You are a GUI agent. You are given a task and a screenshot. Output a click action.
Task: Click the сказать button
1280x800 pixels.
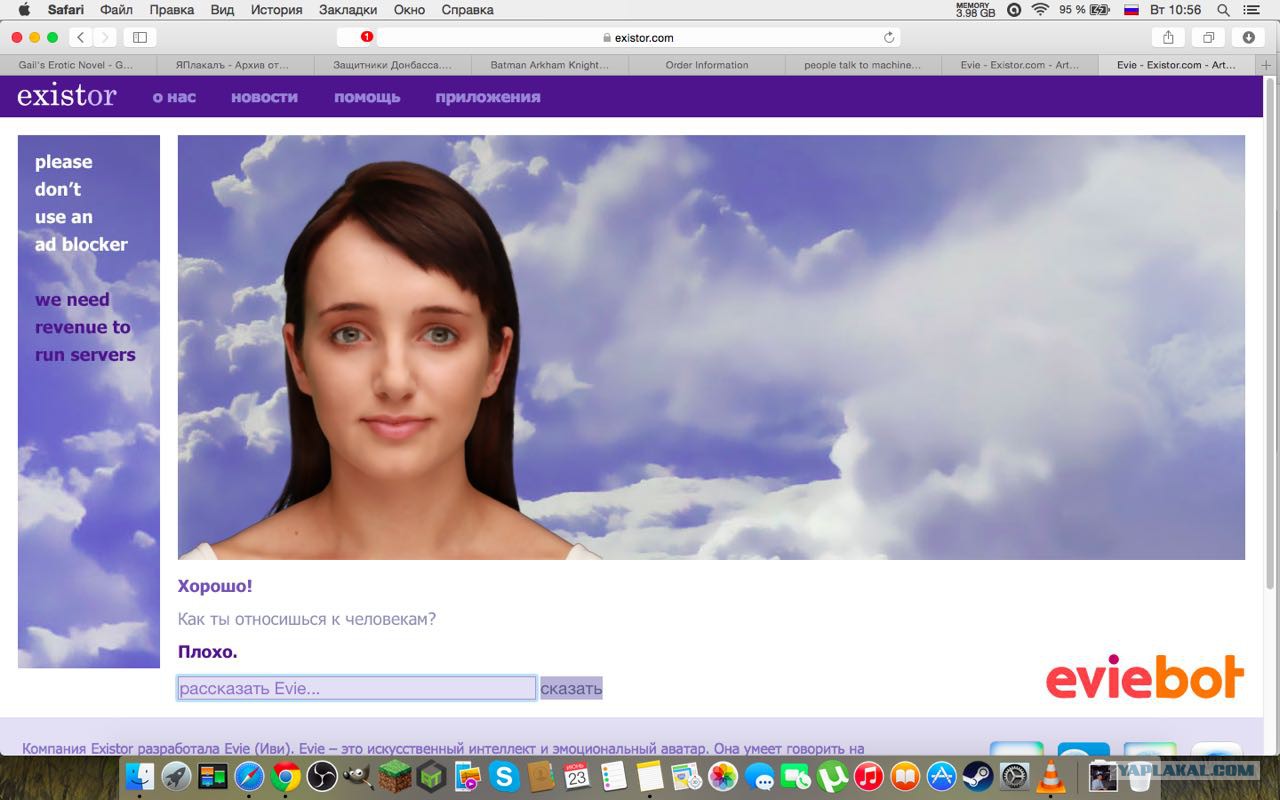[x=571, y=688]
